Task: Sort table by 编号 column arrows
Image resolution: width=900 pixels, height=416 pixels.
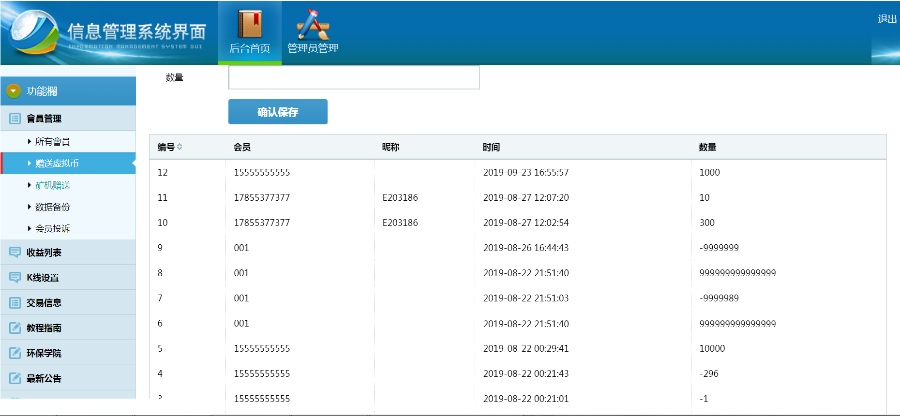Action: click(180, 148)
